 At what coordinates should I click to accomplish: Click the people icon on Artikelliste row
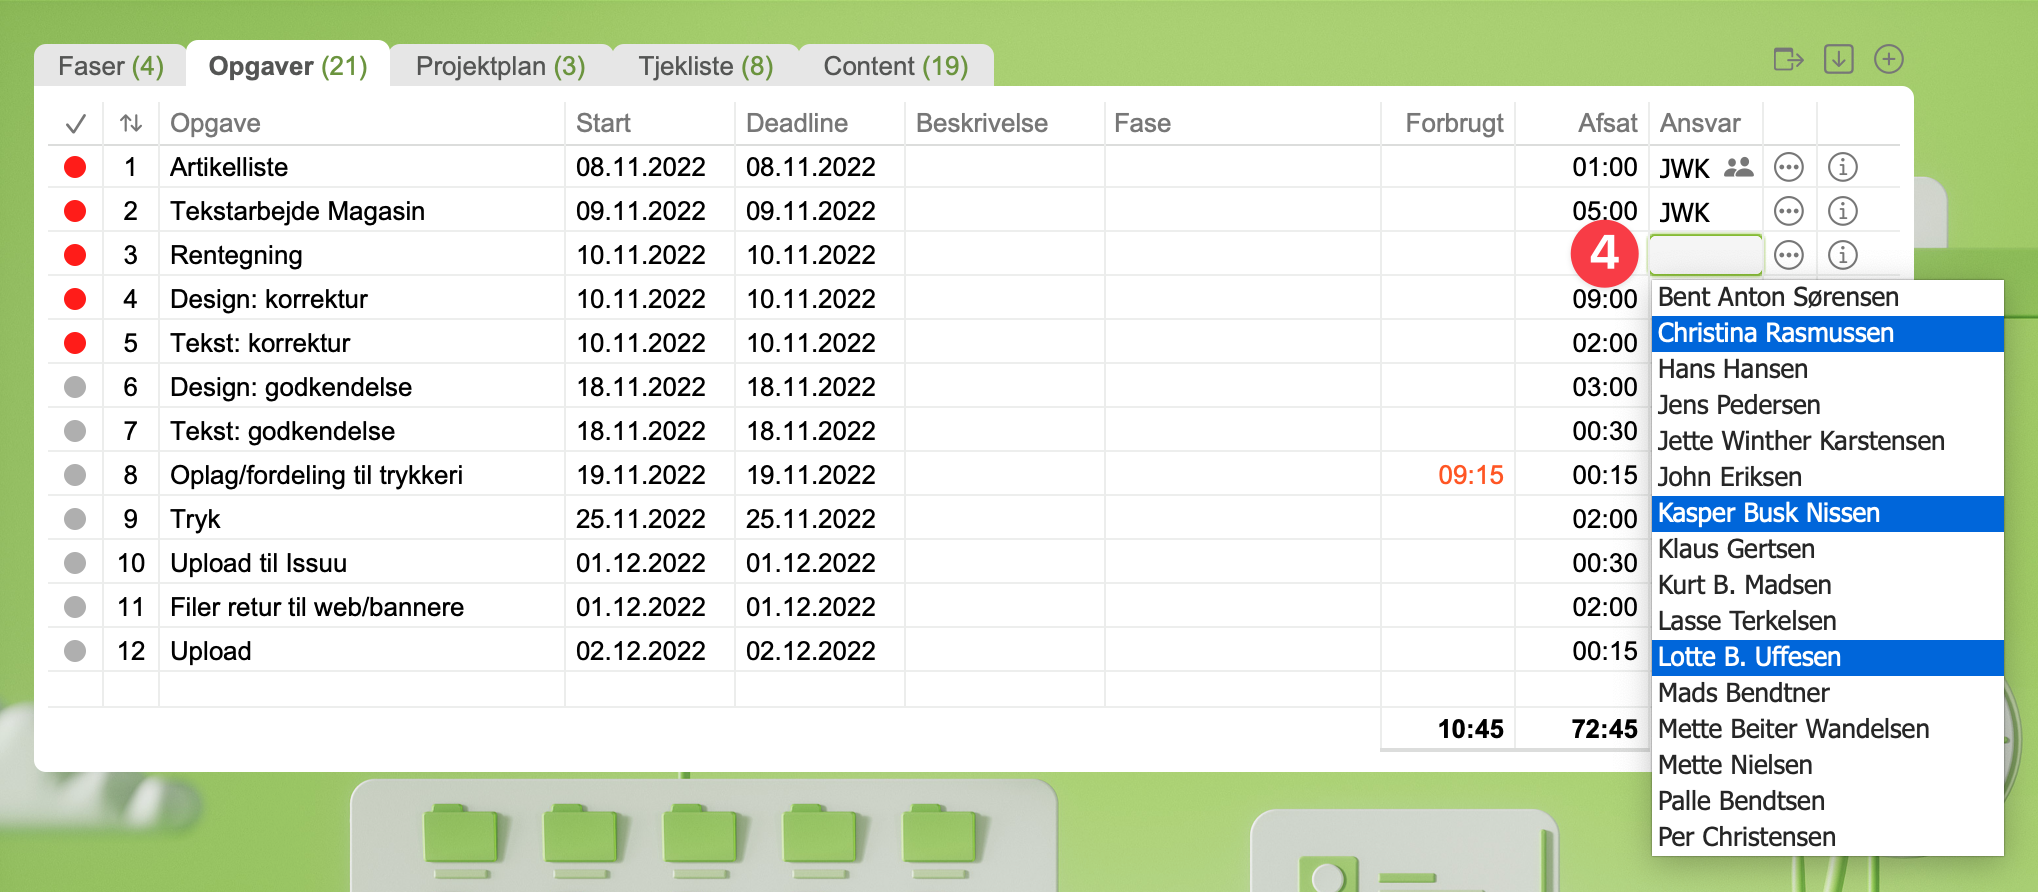(x=1739, y=168)
